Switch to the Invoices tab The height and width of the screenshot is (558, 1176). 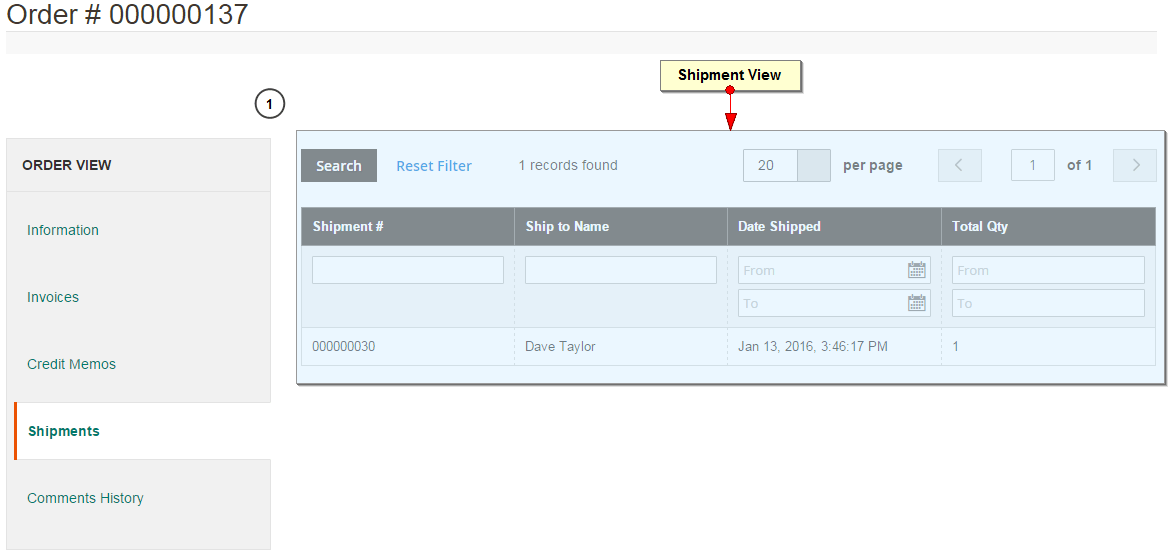coord(53,297)
